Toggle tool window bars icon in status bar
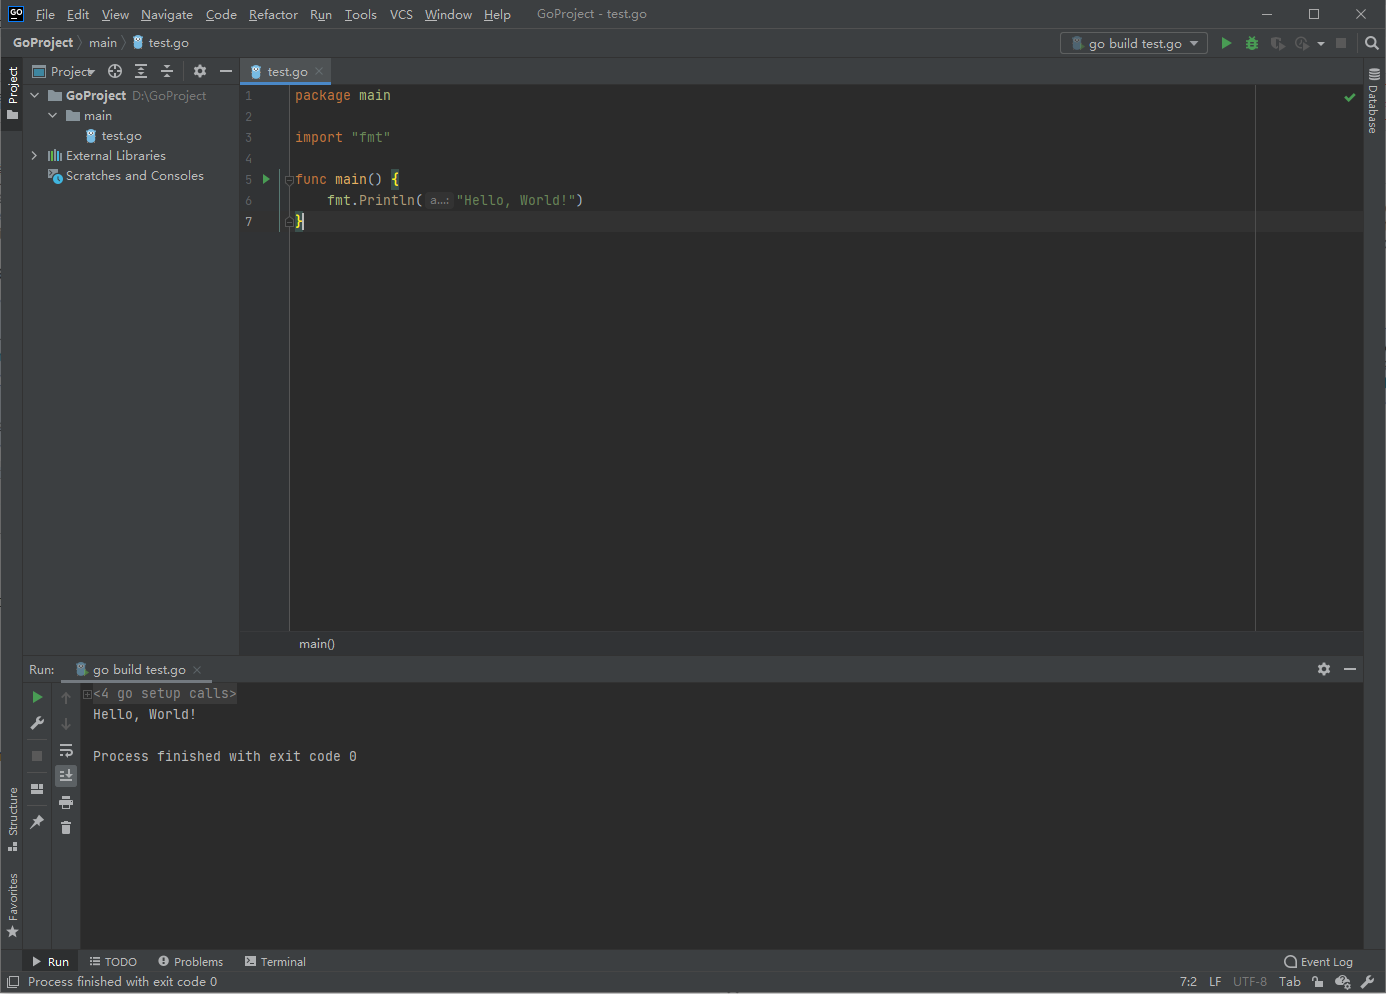1386x994 pixels. 13,982
